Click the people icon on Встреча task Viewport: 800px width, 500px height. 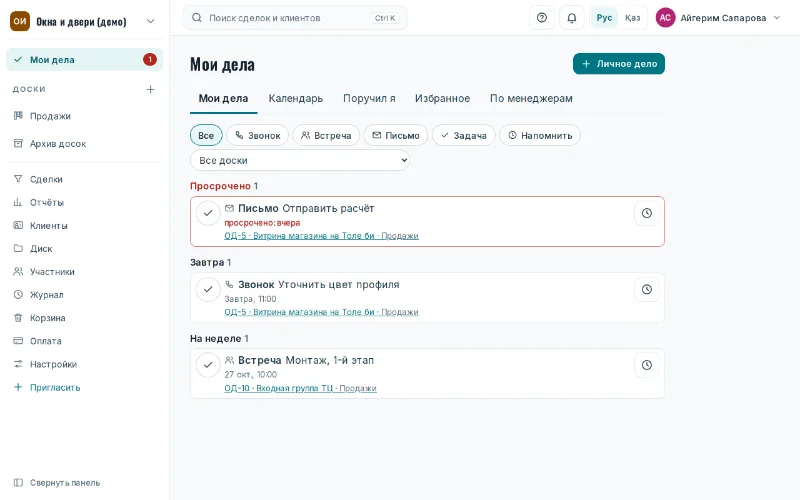click(x=230, y=360)
